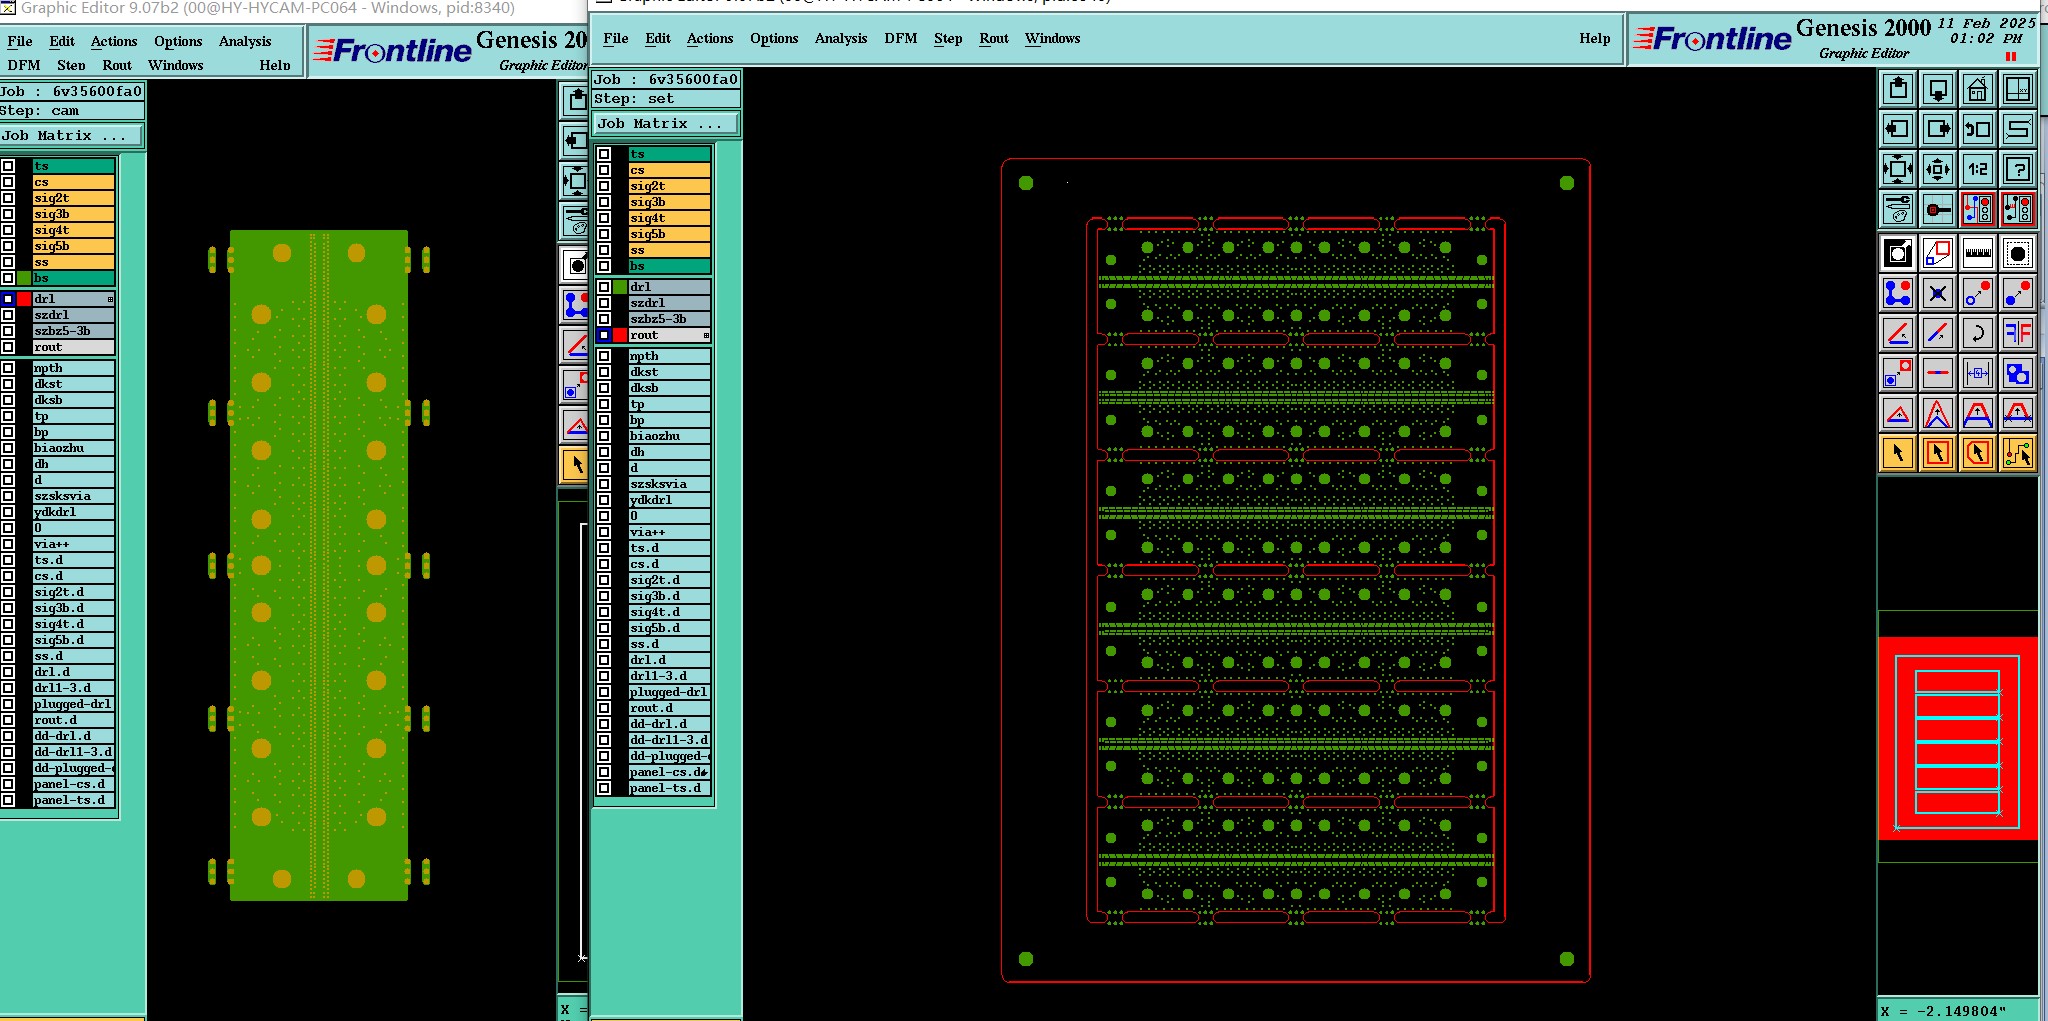The height and width of the screenshot is (1021, 2048).
Task: Toggle the drl layer checkbox in cam window
Action: (8, 299)
